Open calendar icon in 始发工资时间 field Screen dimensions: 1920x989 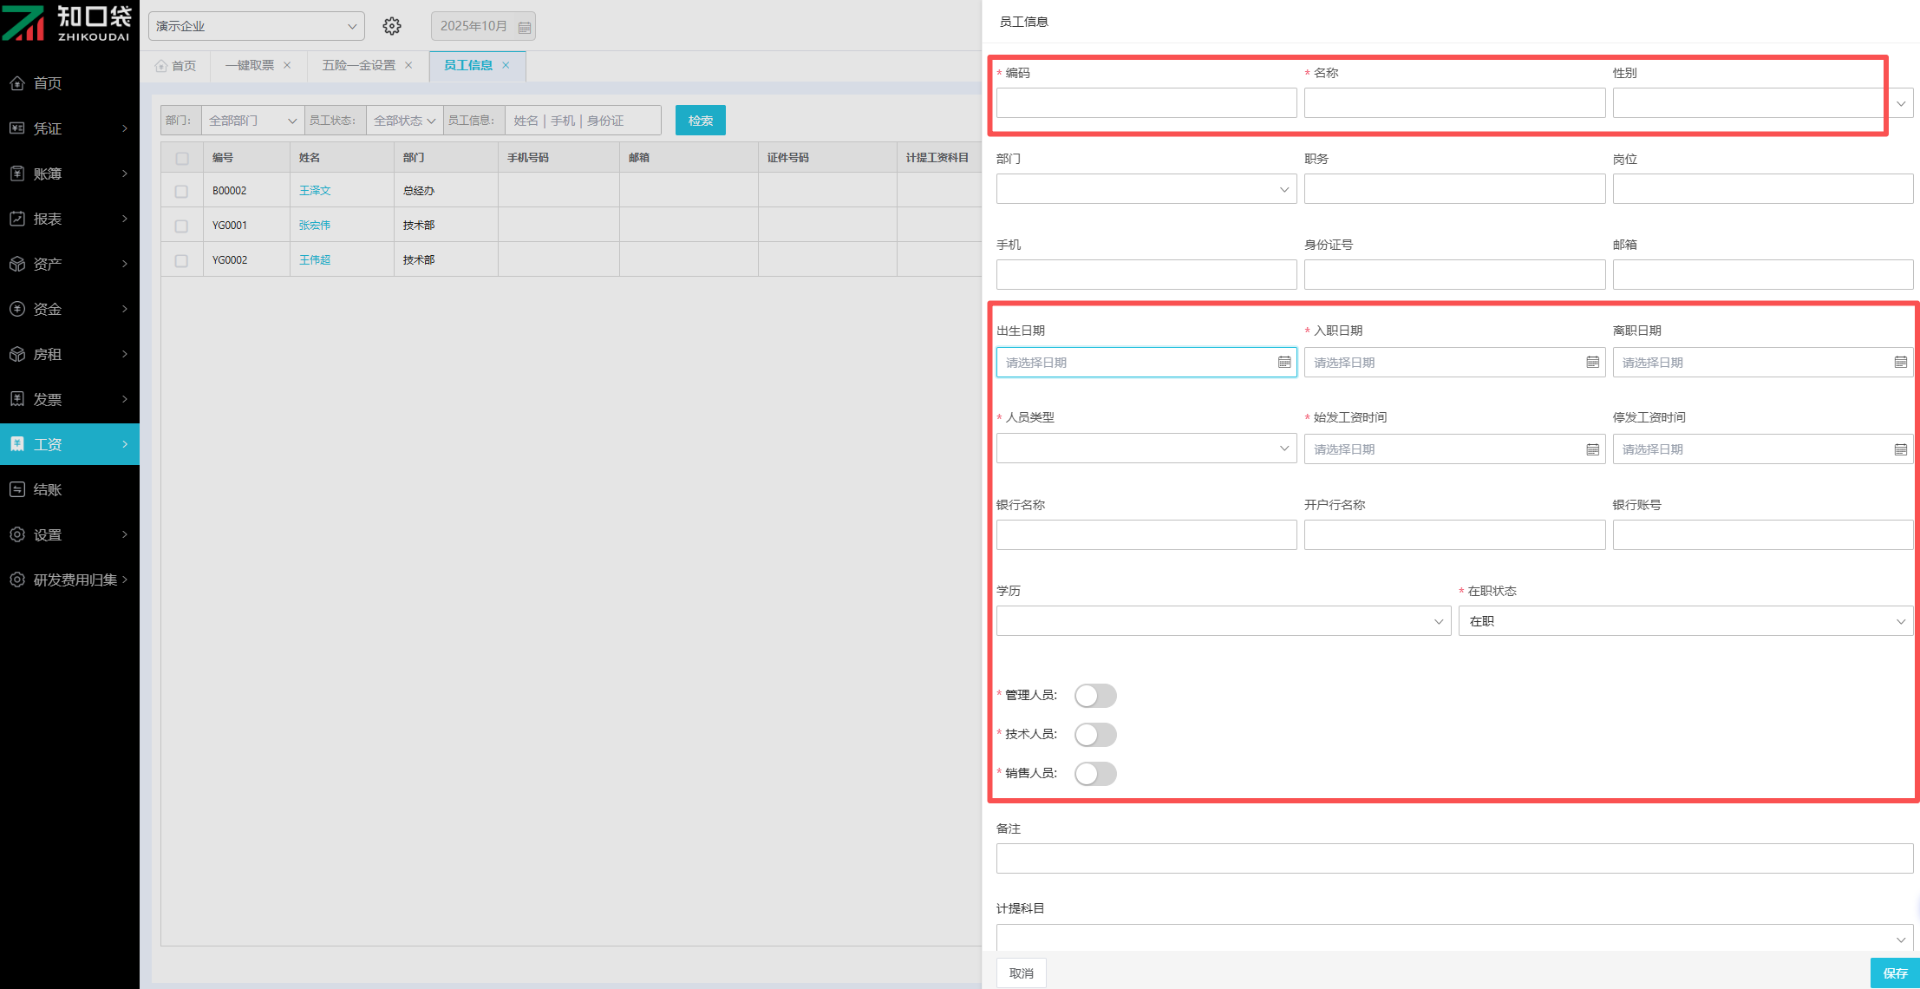(1592, 449)
